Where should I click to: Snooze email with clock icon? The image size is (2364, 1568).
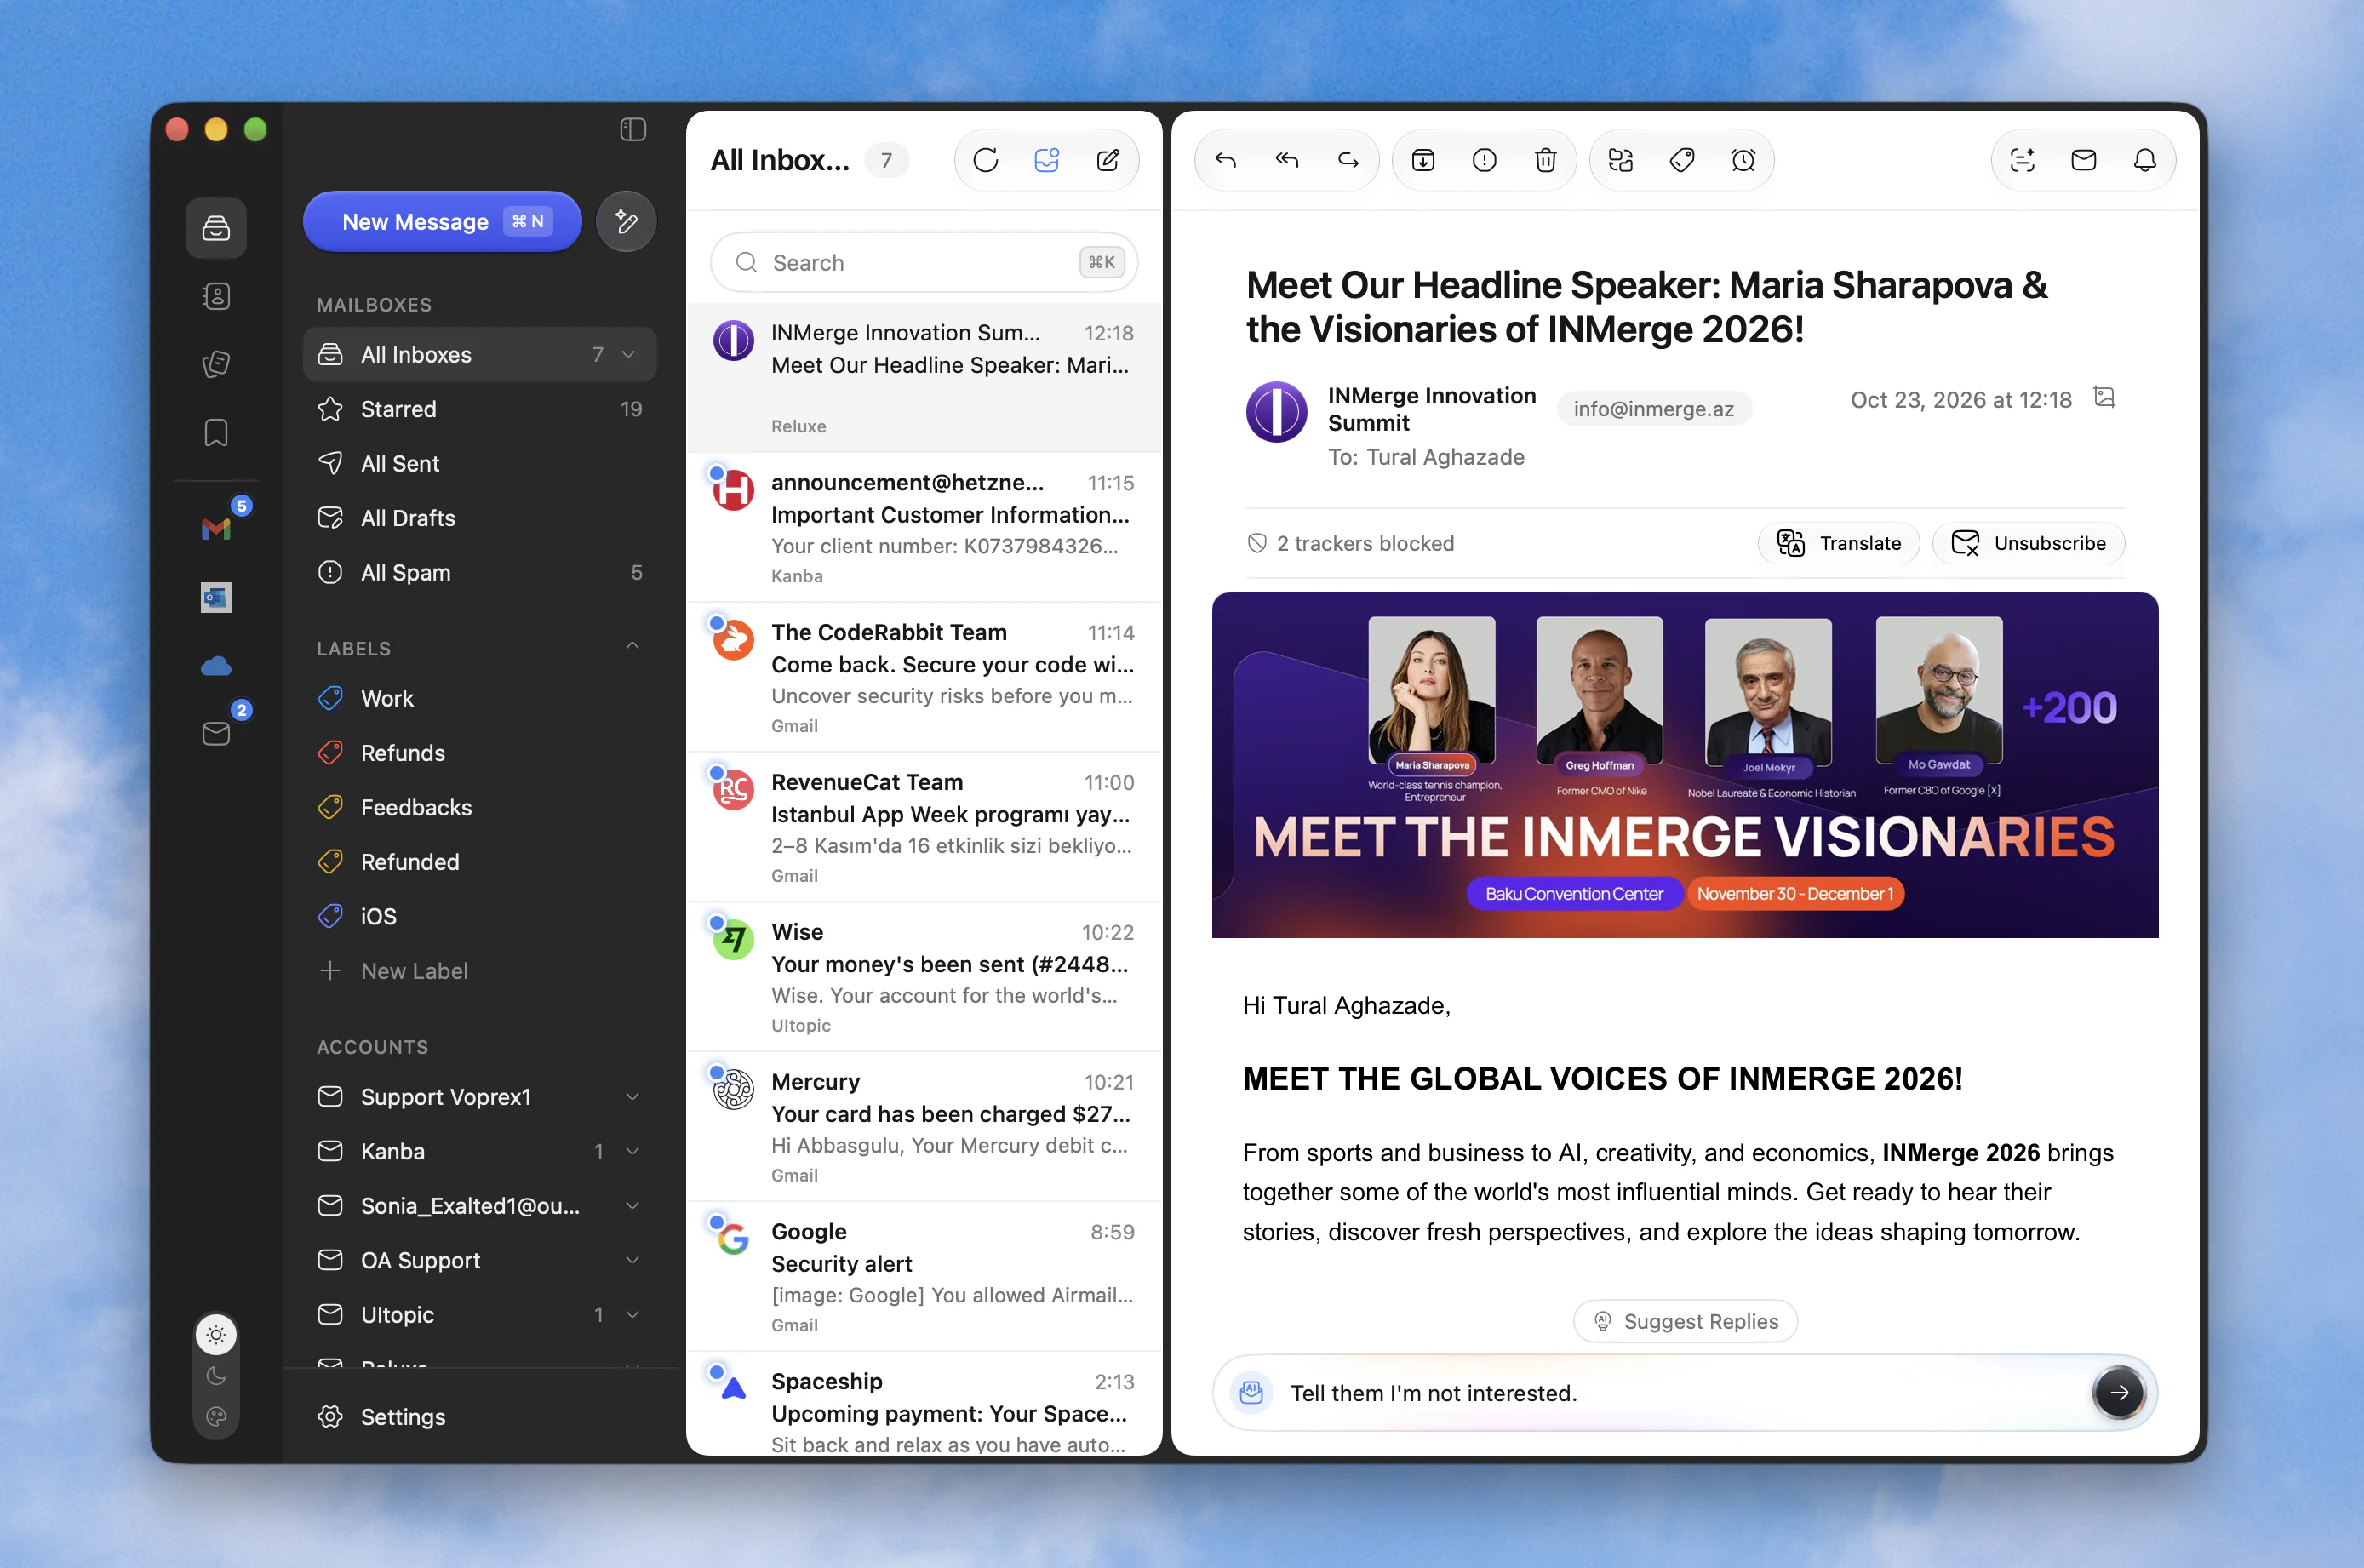click(1743, 160)
